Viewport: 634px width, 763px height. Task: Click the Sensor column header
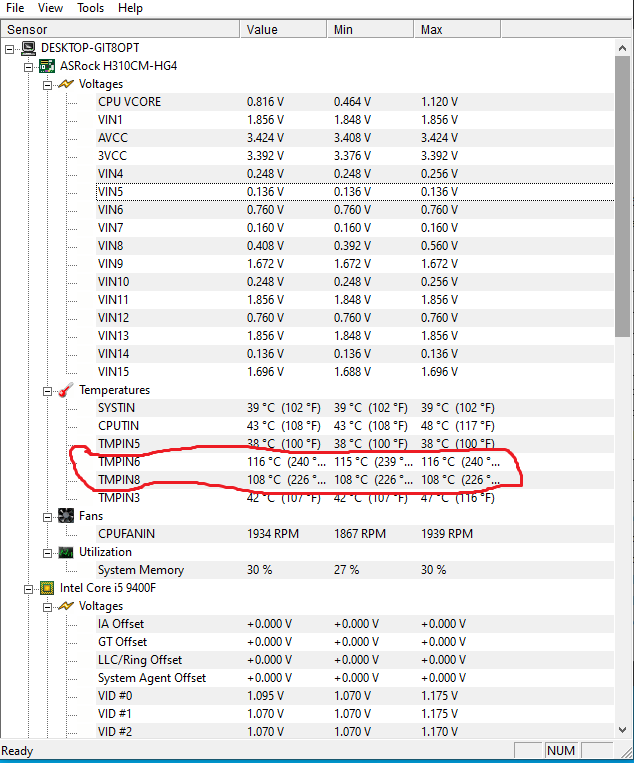pyautogui.click(x=120, y=30)
